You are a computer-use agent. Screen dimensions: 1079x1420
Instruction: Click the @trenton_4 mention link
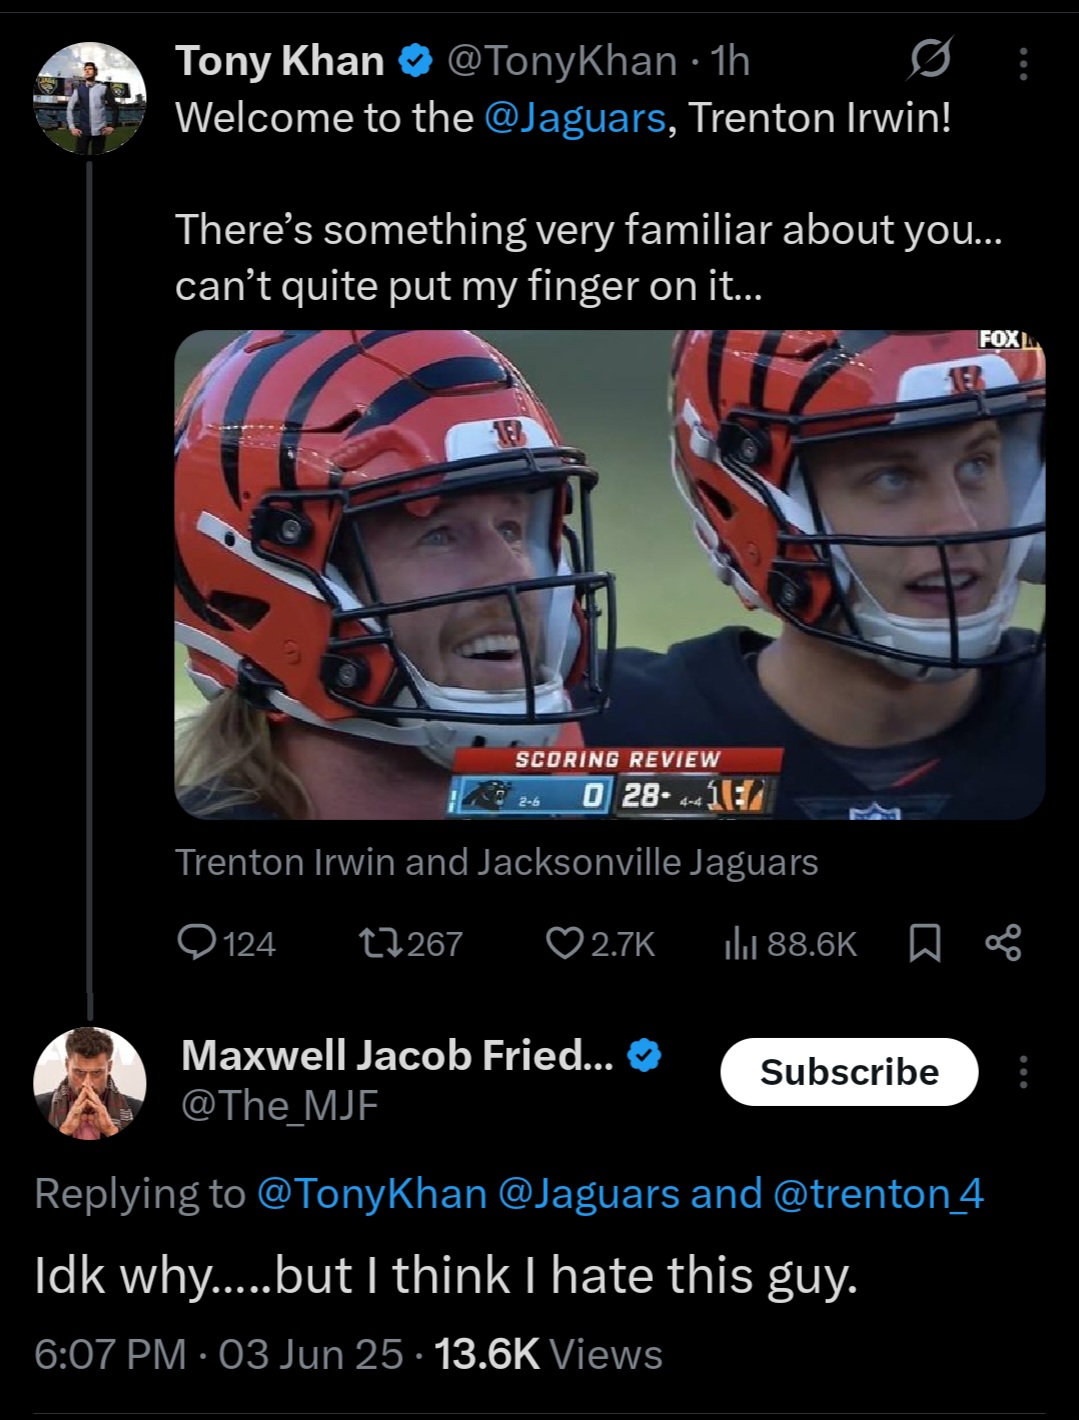point(878,1194)
